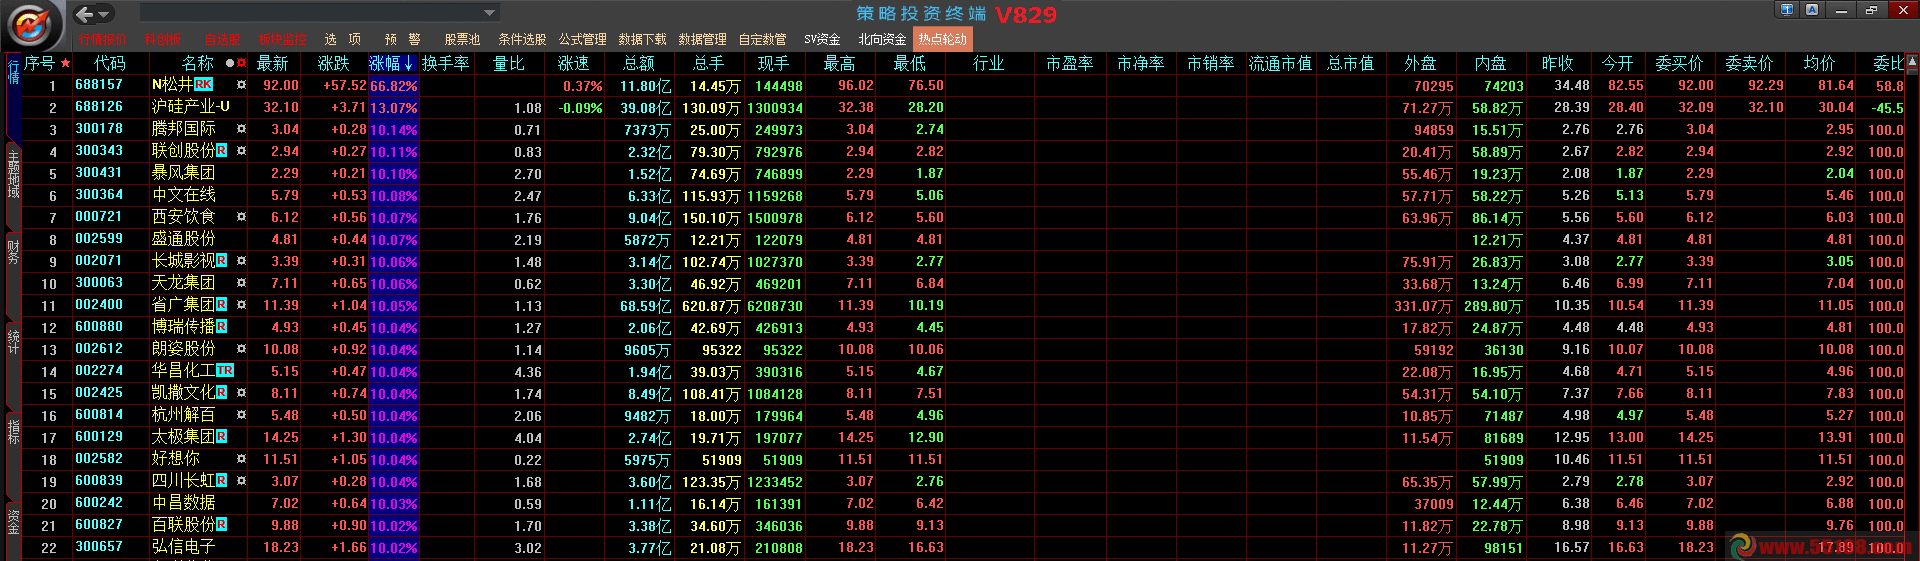This screenshot has height=561, width=1920.
Task: Sort by 最新 column header
Action: 272,63
